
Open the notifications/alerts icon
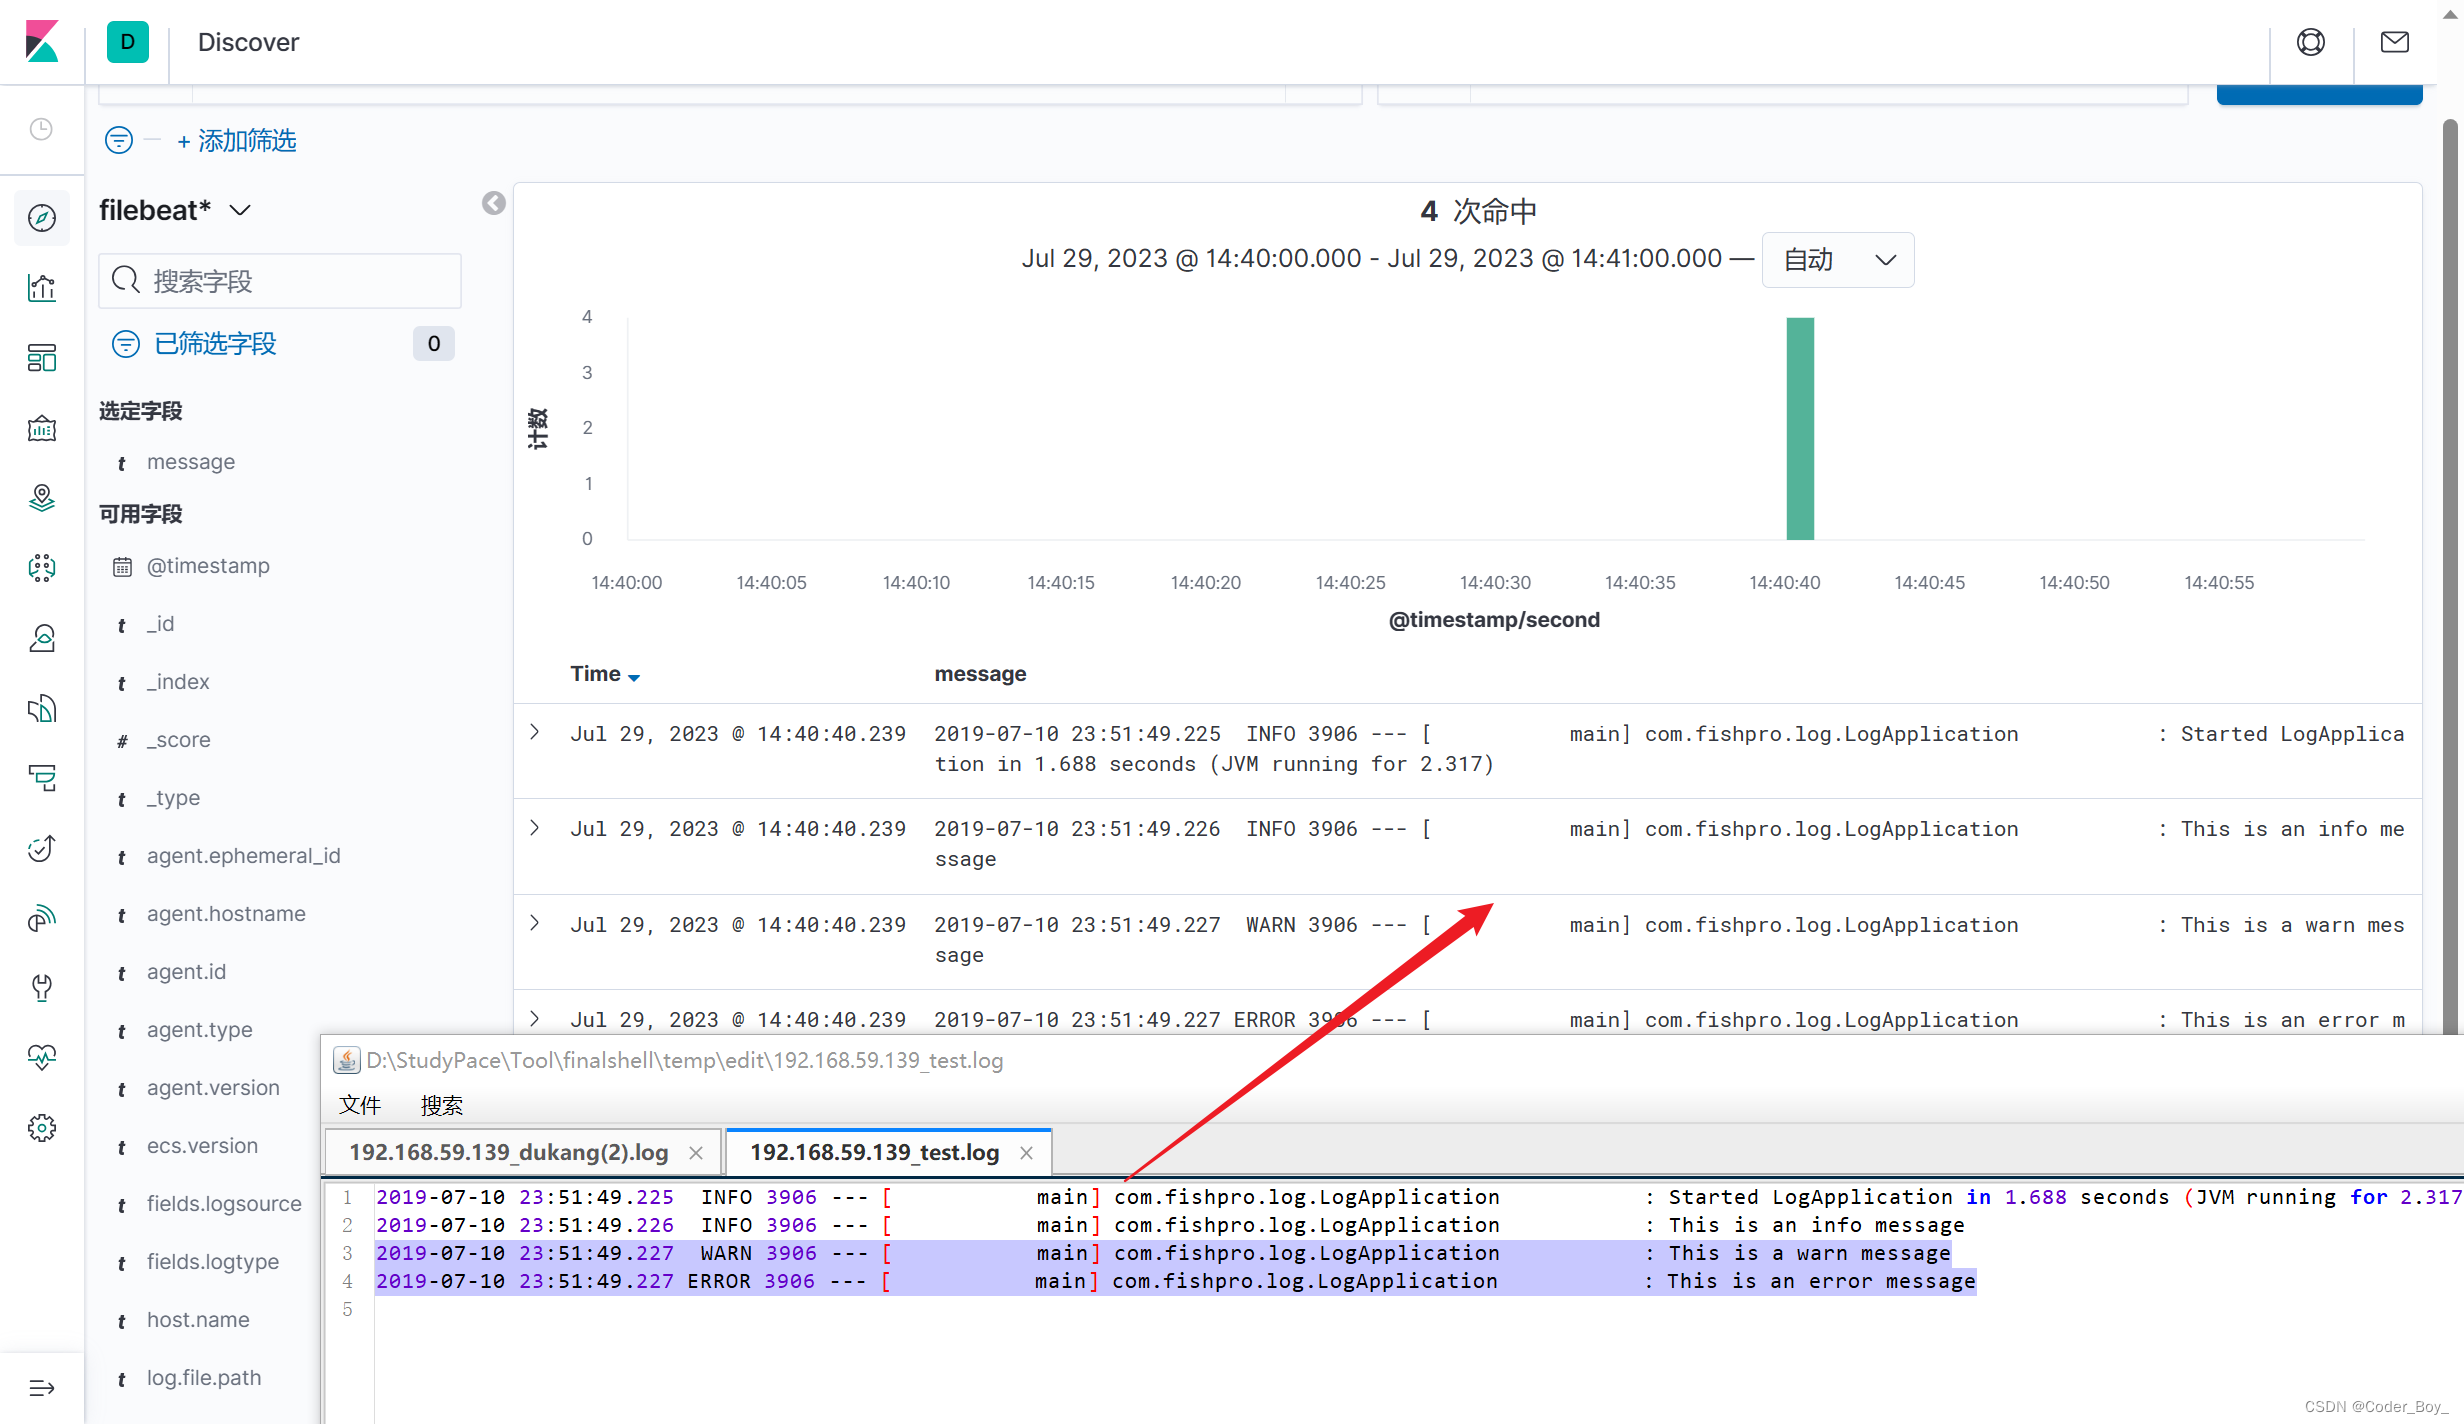pos(2395,42)
